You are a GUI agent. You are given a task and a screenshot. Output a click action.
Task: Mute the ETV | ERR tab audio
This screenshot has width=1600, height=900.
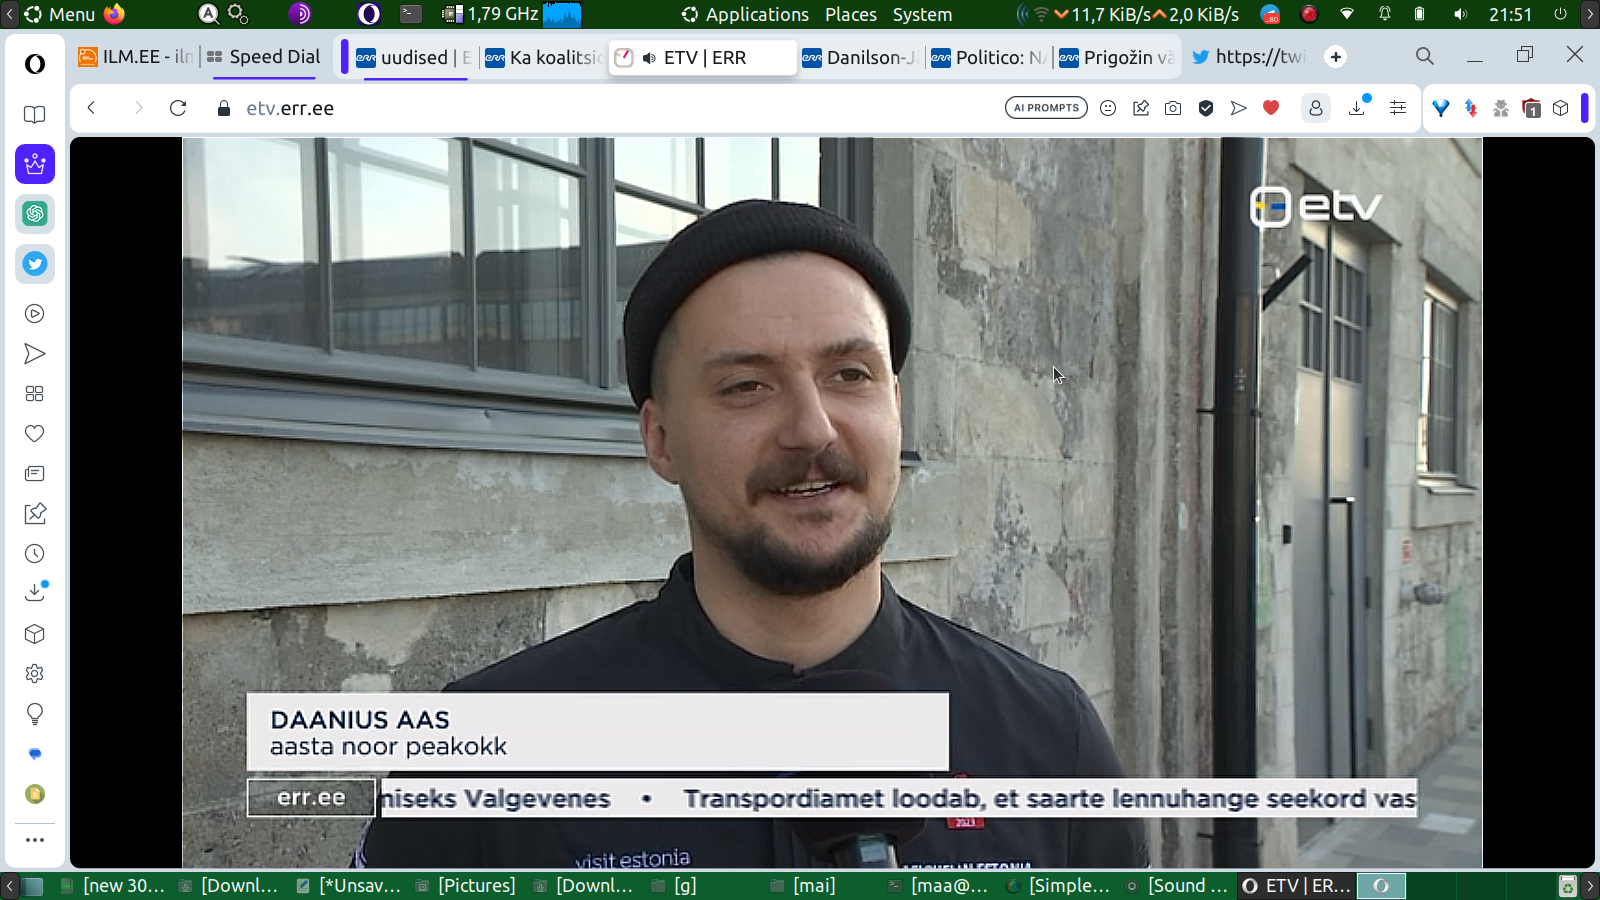(x=649, y=58)
